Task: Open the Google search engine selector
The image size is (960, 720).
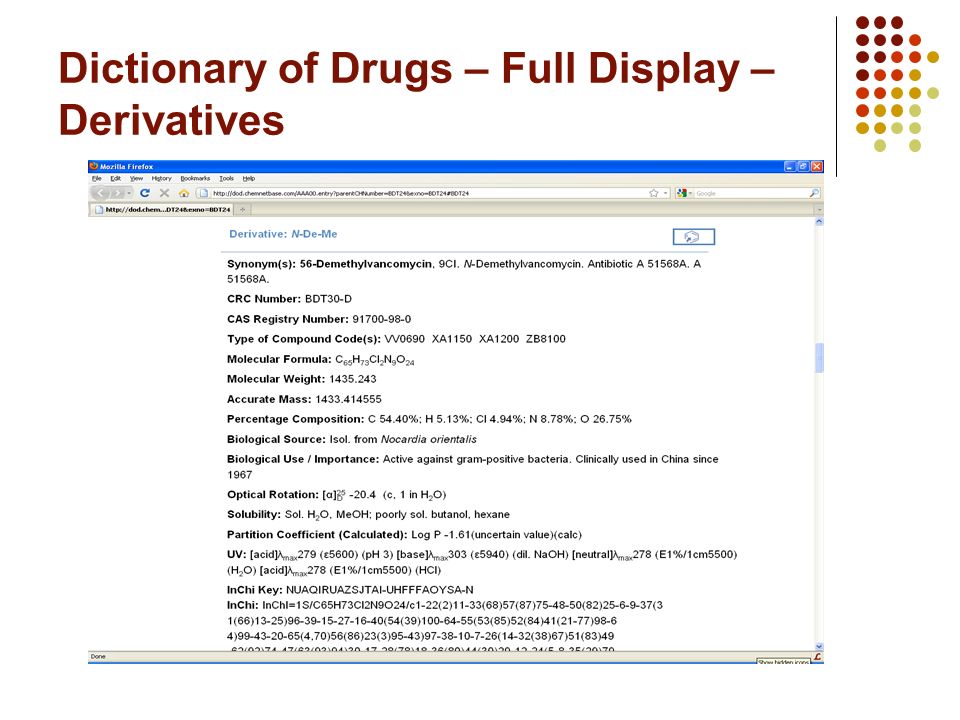Action: [684, 193]
